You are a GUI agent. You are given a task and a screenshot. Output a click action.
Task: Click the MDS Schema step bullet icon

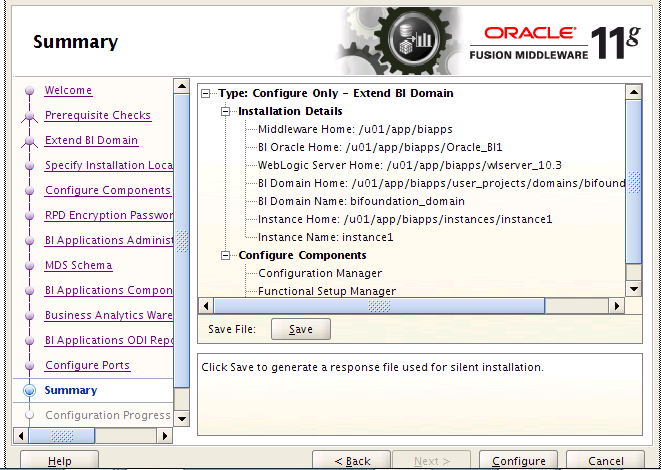(30, 266)
